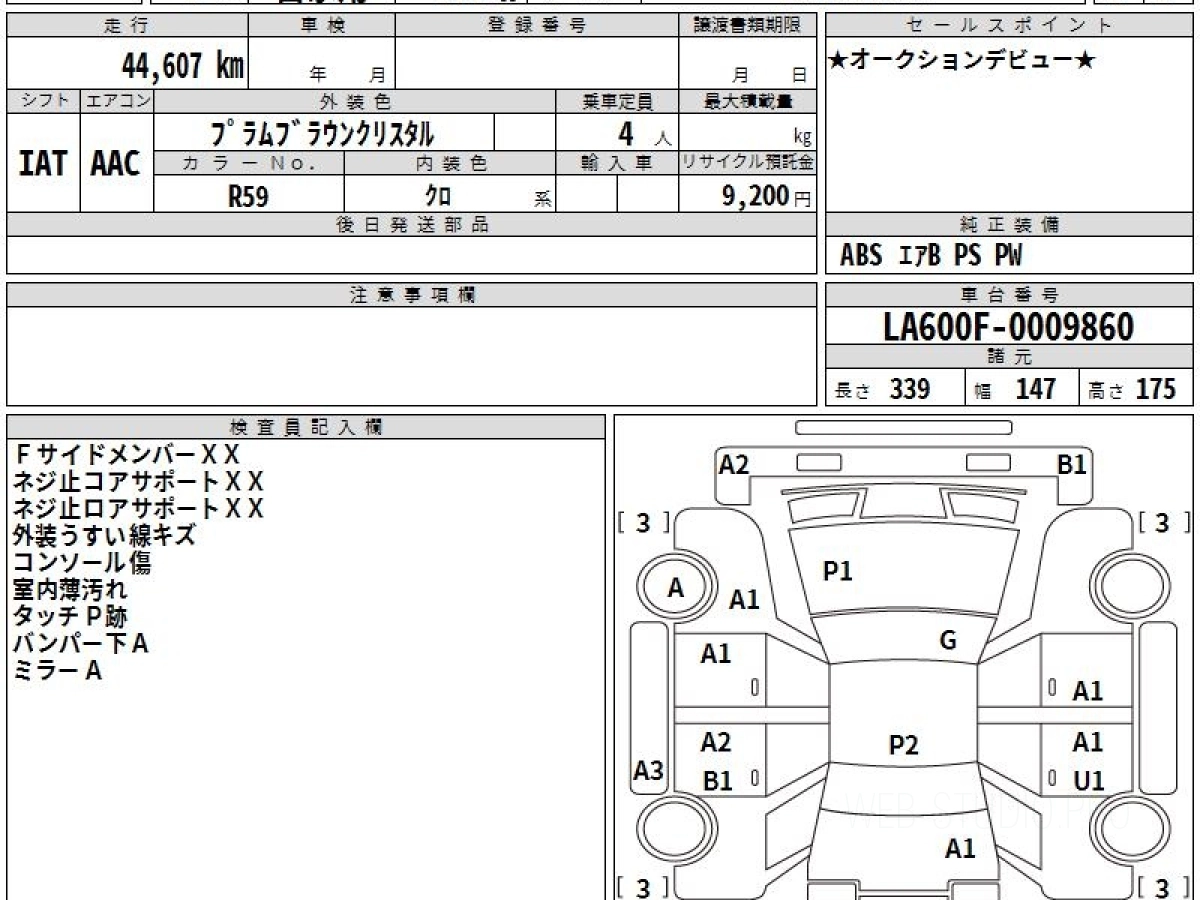This screenshot has height=900, width=1200.
Task: Click the 内装色 header
Action: [x=449, y=163]
